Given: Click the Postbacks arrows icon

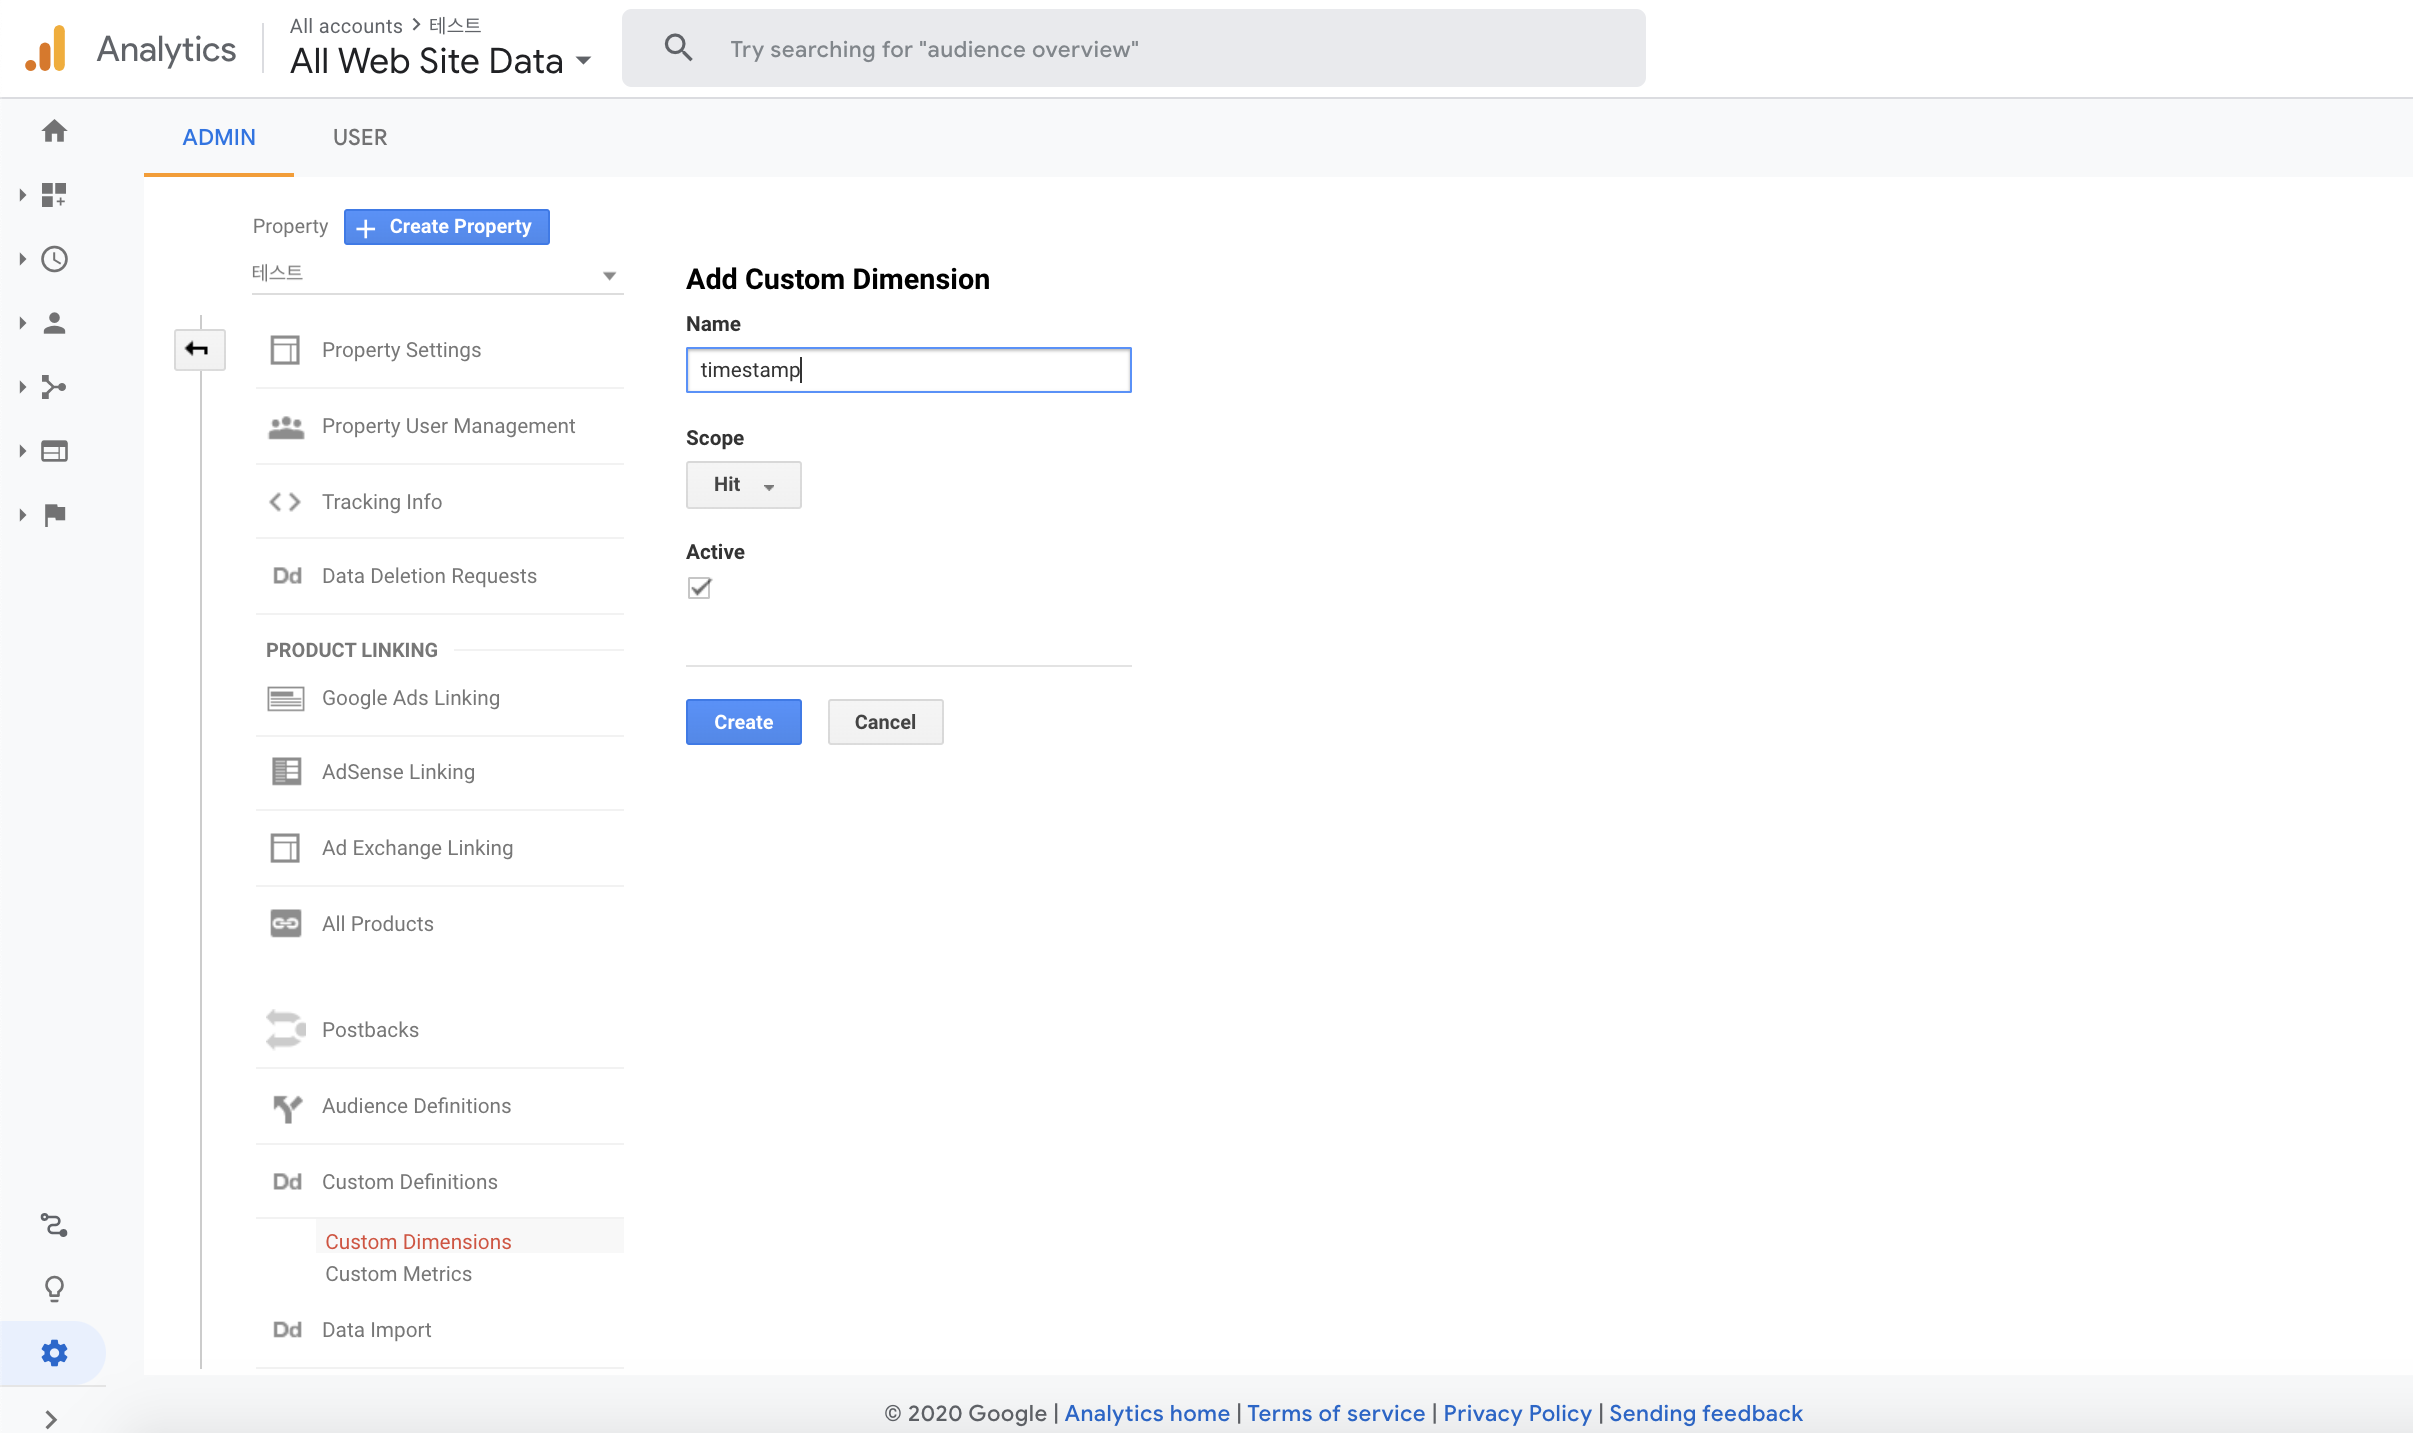Looking at the screenshot, I should pyautogui.click(x=286, y=1029).
